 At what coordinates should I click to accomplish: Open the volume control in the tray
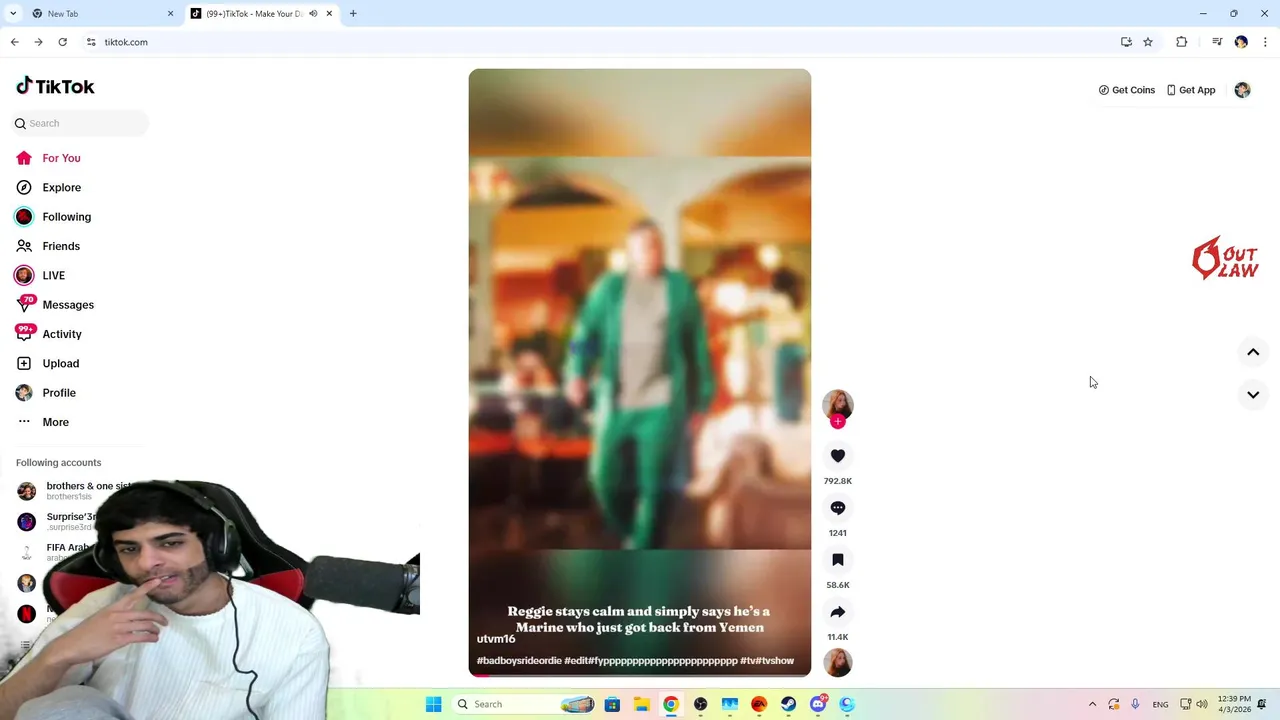(x=1202, y=704)
